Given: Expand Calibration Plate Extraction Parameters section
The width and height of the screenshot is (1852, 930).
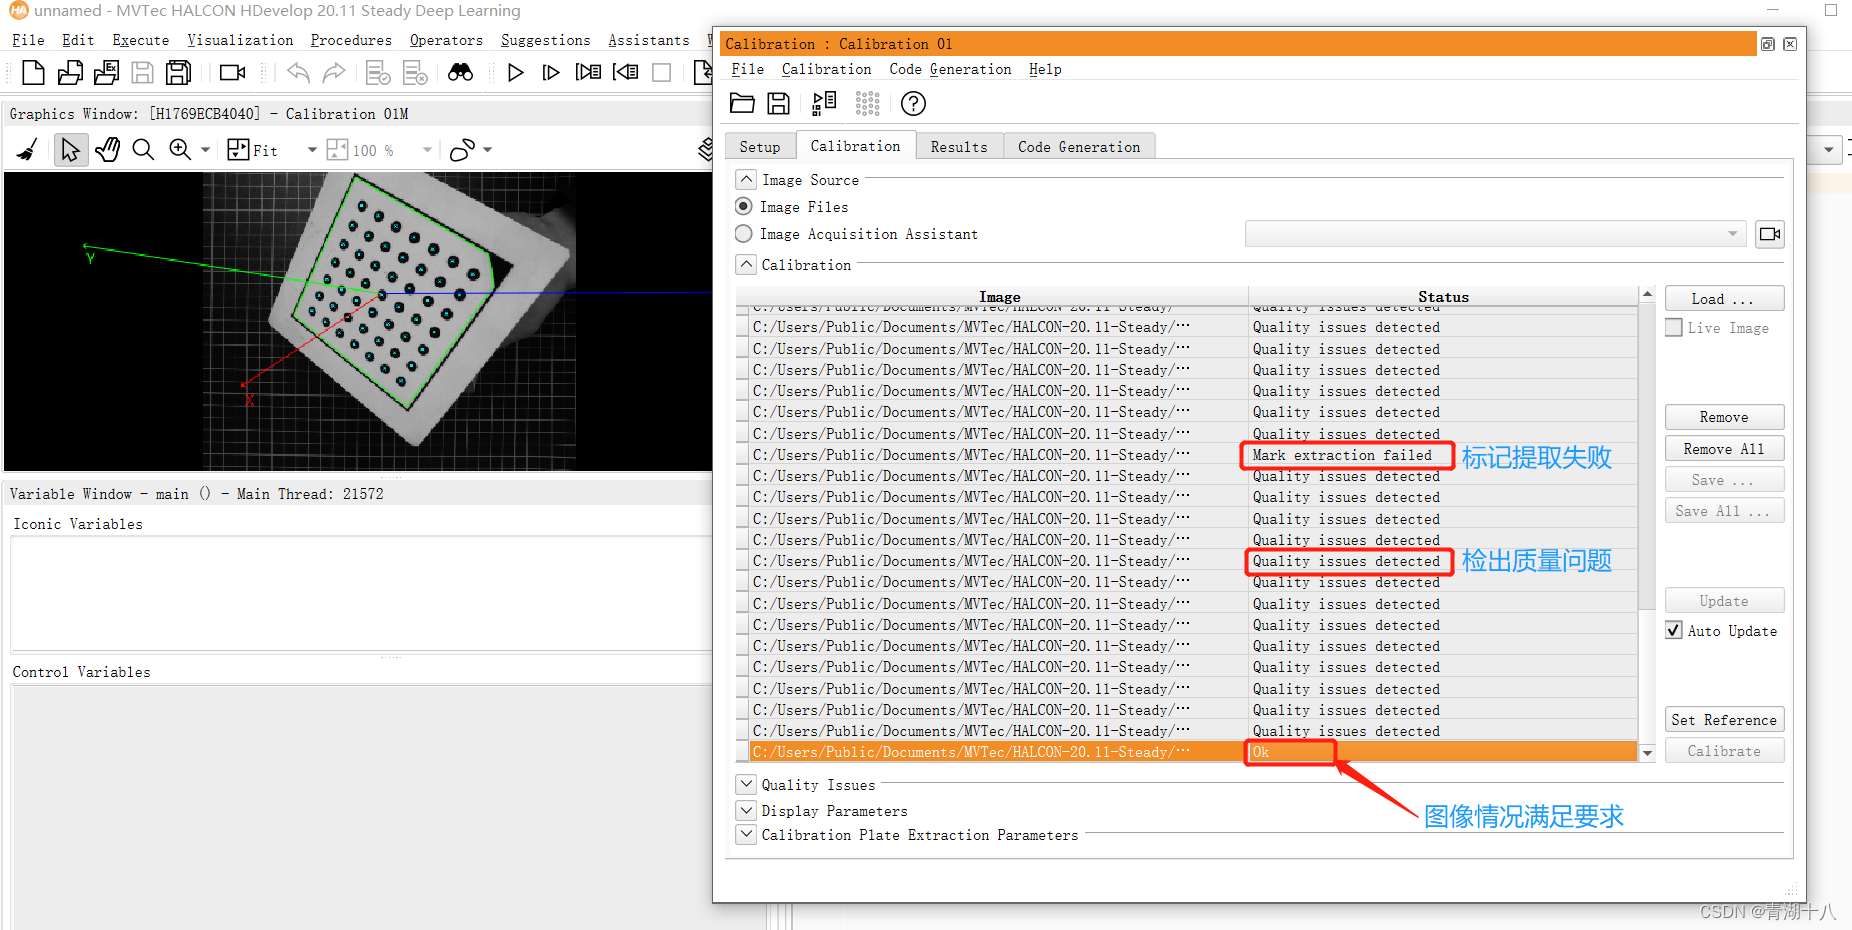Looking at the screenshot, I should (746, 834).
